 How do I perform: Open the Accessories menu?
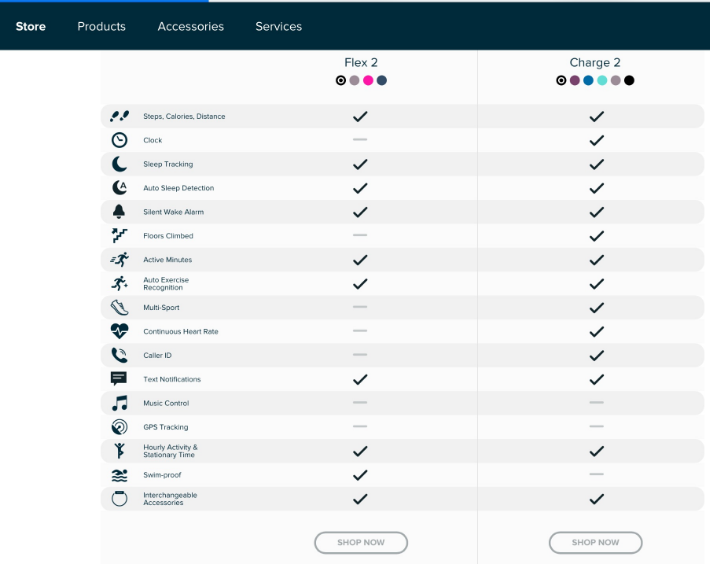point(191,26)
